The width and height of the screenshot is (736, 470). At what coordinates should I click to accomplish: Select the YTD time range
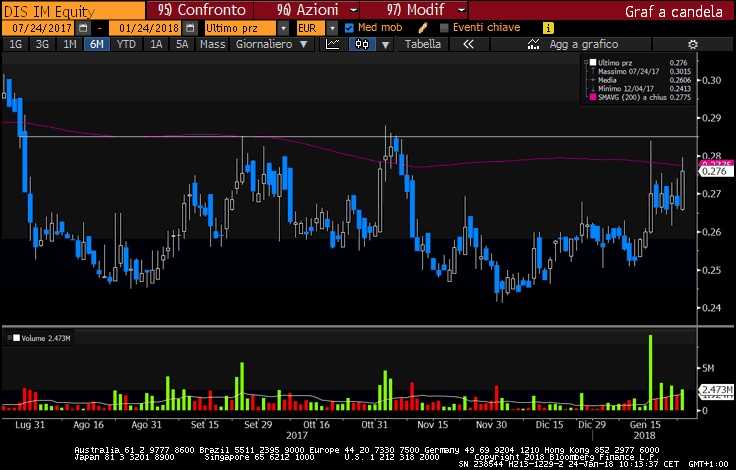[x=126, y=45]
